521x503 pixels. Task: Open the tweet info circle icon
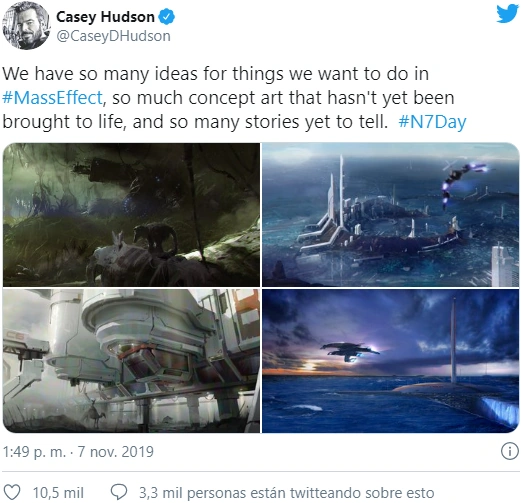(510, 452)
